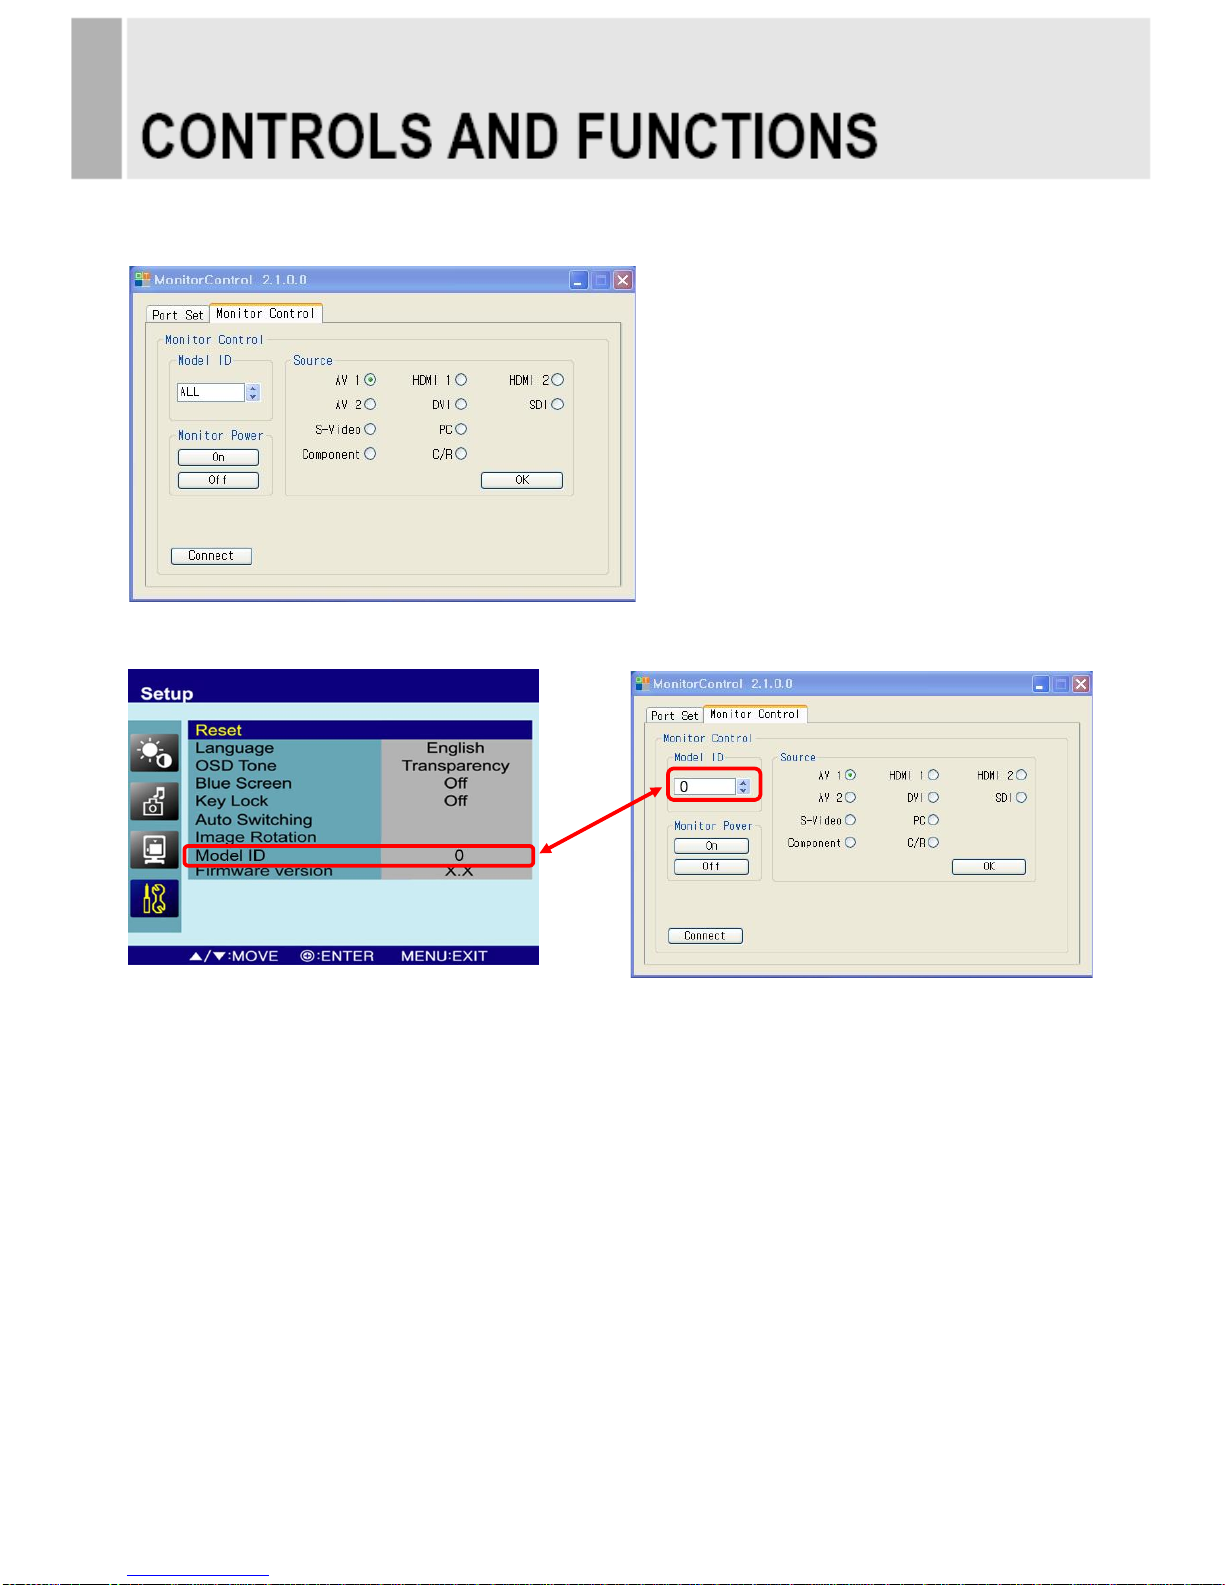Select DVI source in upper window
1225x1585 pixels.
pyautogui.click(x=461, y=404)
